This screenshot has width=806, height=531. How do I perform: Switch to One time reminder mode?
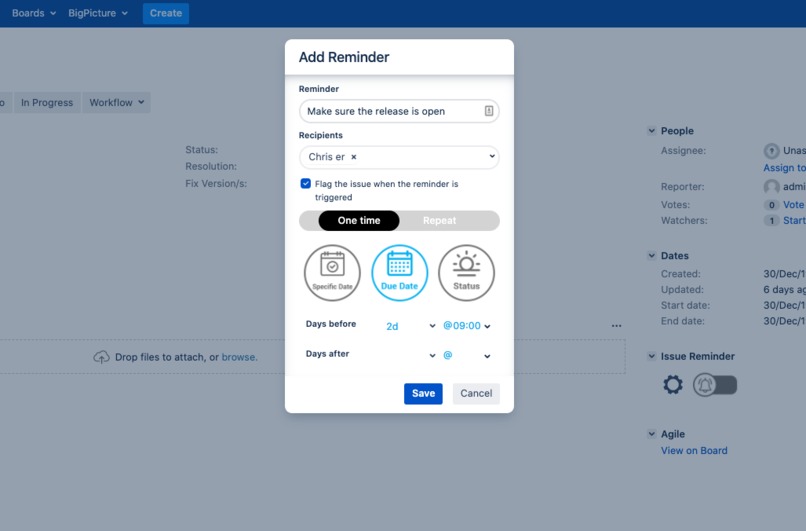pyautogui.click(x=359, y=221)
